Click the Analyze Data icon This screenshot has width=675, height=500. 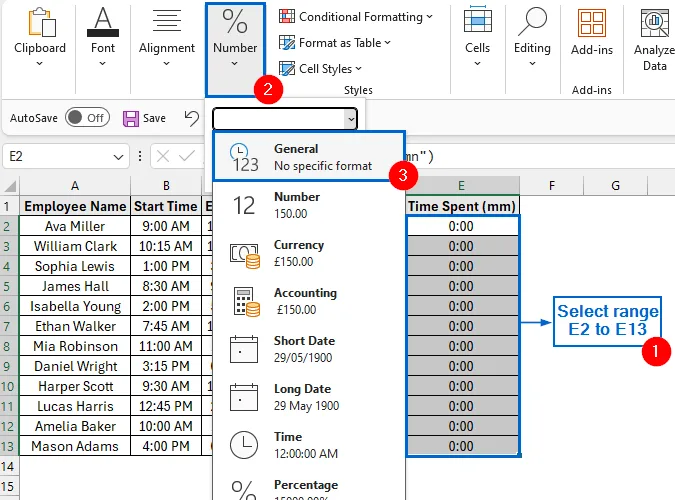pos(655,24)
